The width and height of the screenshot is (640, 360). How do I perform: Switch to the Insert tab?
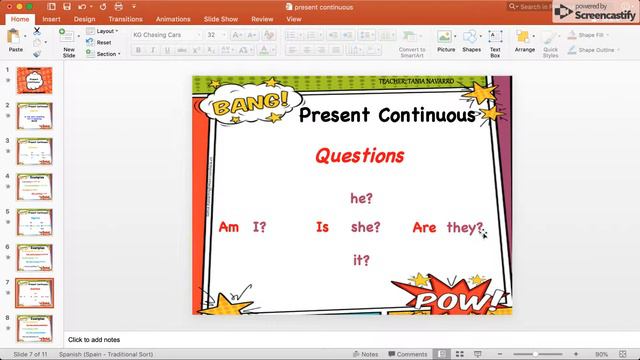click(x=51, y=19)
